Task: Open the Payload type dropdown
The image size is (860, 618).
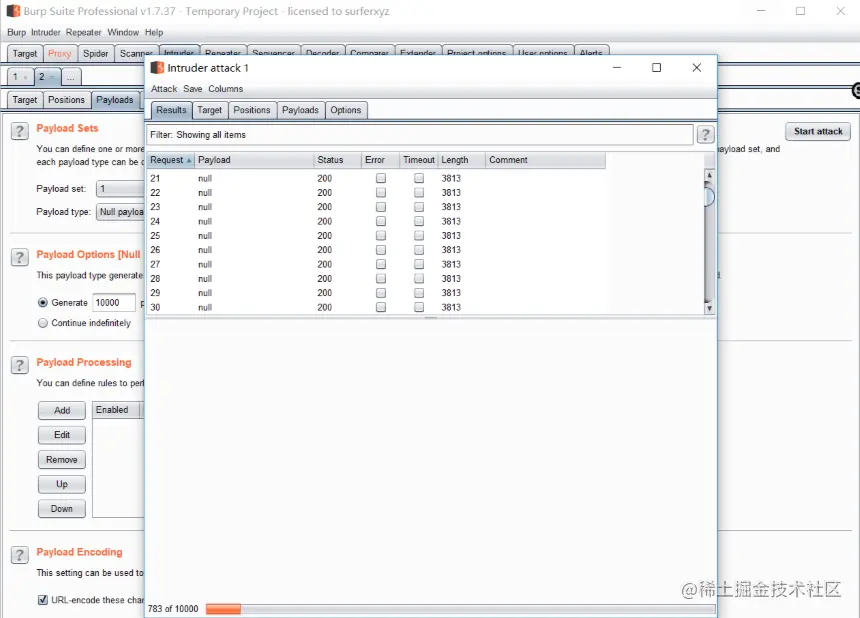Action: pos(120,212)
